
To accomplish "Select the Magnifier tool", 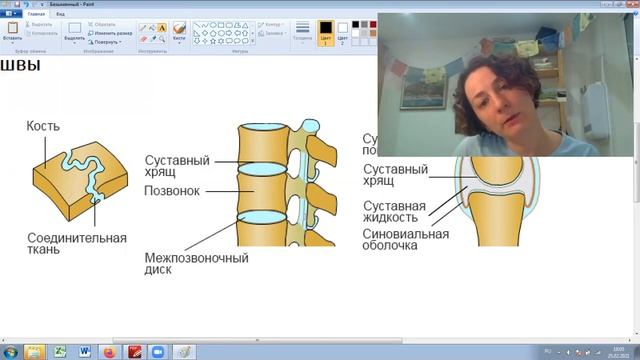I will coord(162,39).
